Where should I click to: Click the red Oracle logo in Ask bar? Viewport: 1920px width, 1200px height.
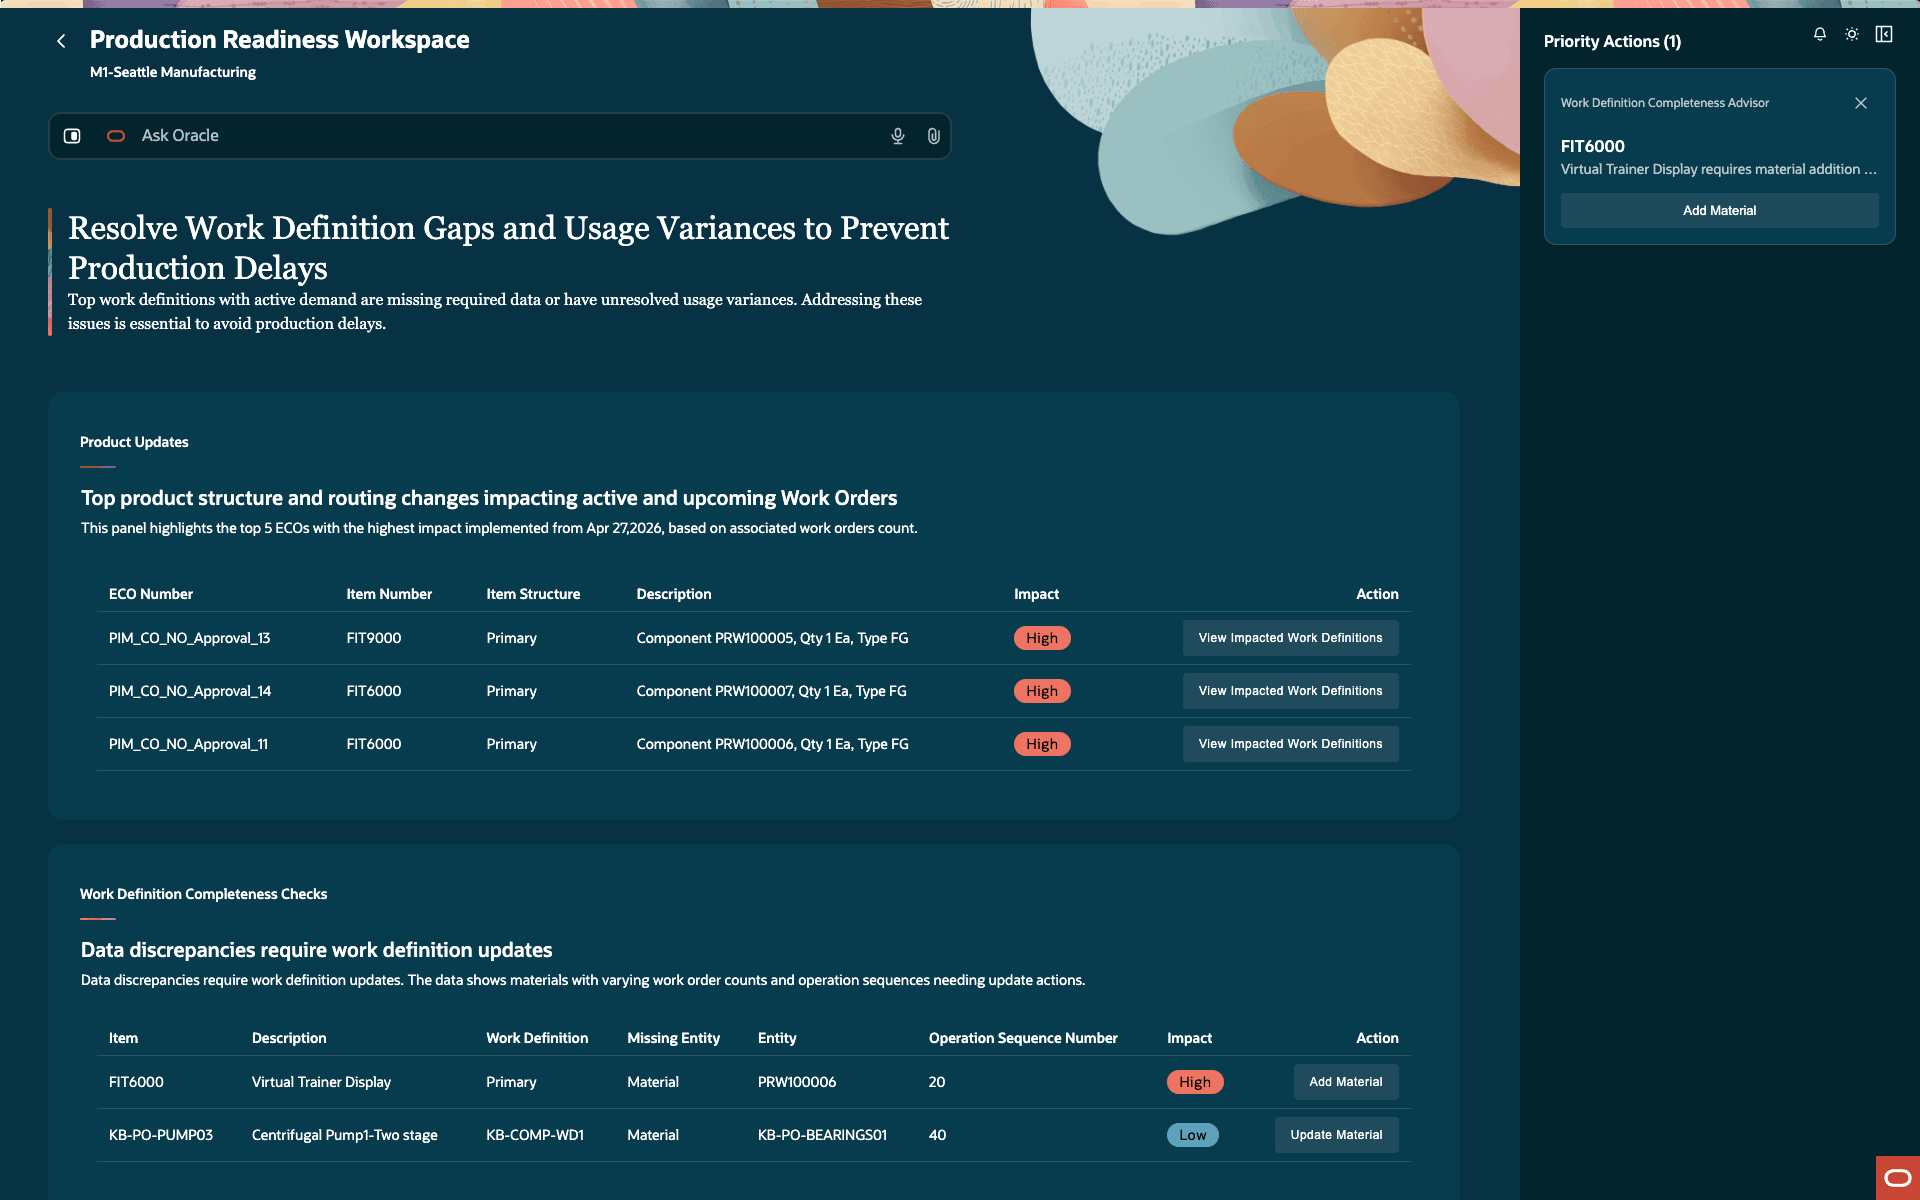(116, 136)
